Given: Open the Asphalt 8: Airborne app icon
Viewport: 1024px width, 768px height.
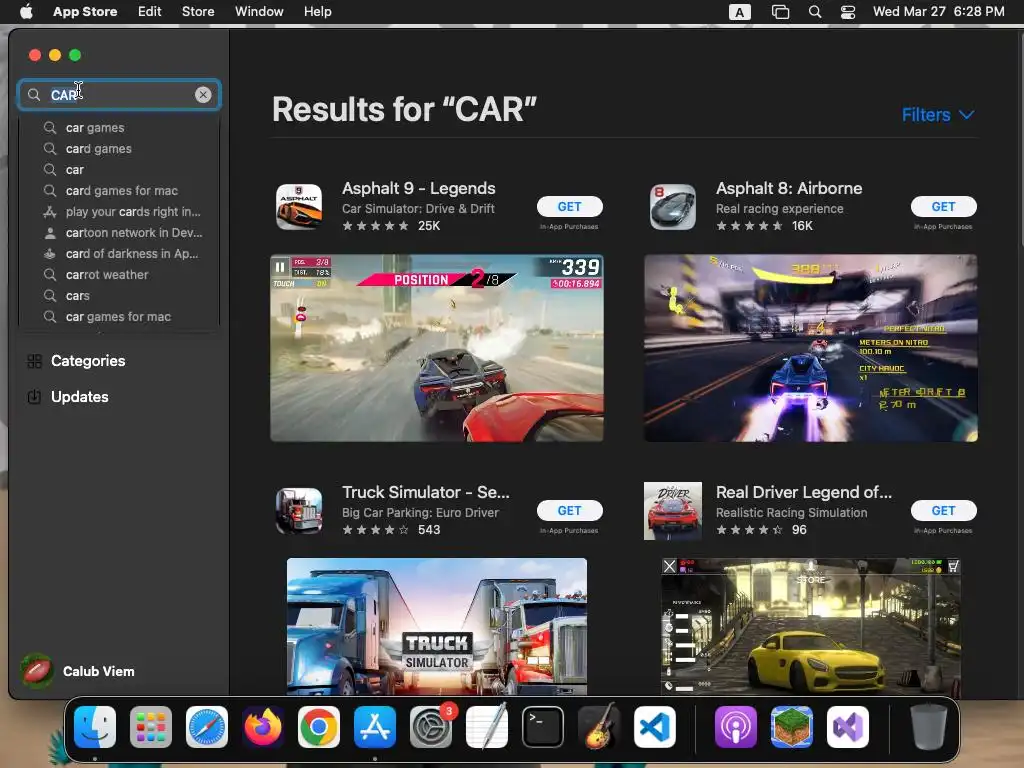Looking at the screenshot, I should click(x=673, y=207).
